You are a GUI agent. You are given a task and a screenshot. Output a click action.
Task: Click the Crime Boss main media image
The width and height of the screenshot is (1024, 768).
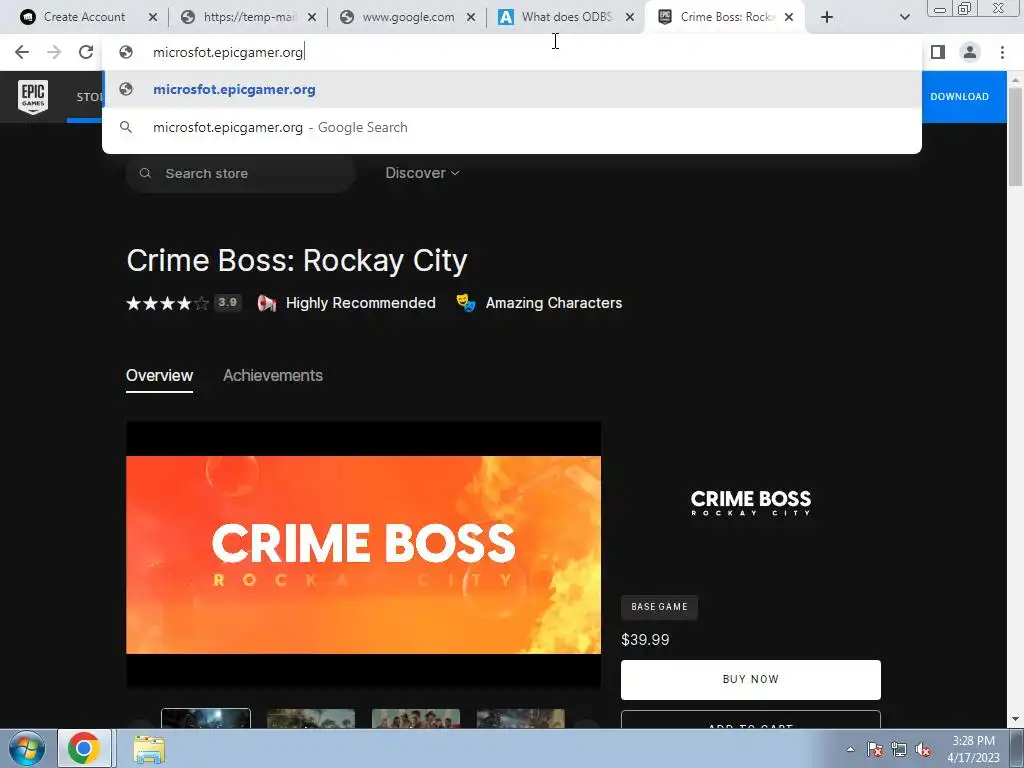click(x=363, y=554)
